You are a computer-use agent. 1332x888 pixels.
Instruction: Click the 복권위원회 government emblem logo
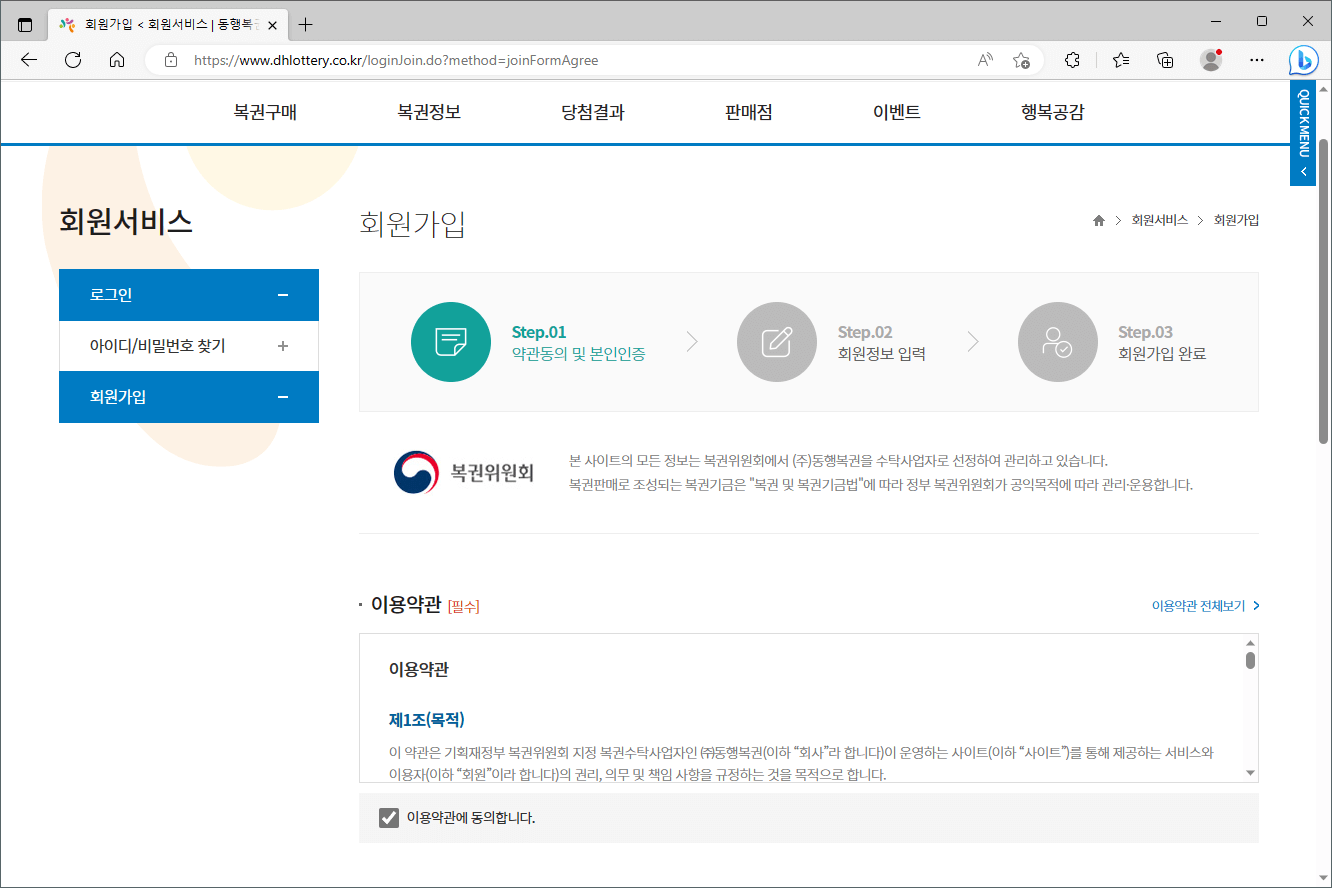tap(414, 470)
